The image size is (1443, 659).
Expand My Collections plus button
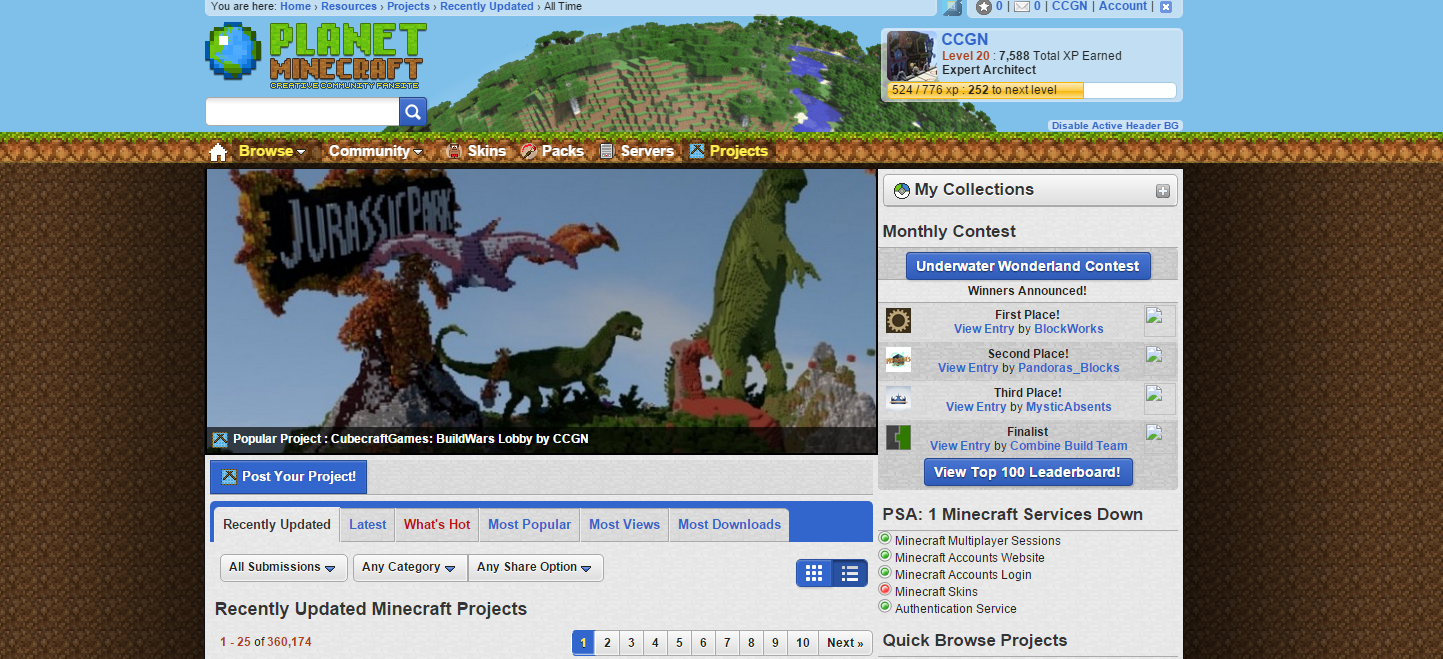[1163, 191]
